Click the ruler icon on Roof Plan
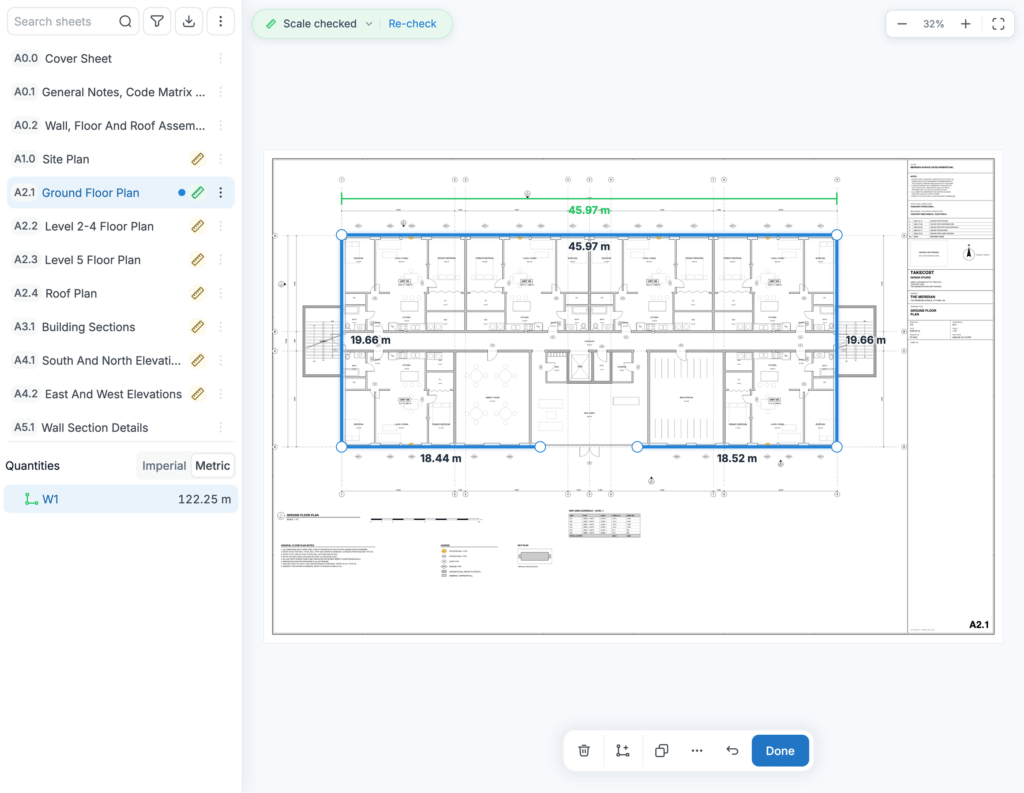Screen dimensions: 1024x793 (x=197, y=293)
